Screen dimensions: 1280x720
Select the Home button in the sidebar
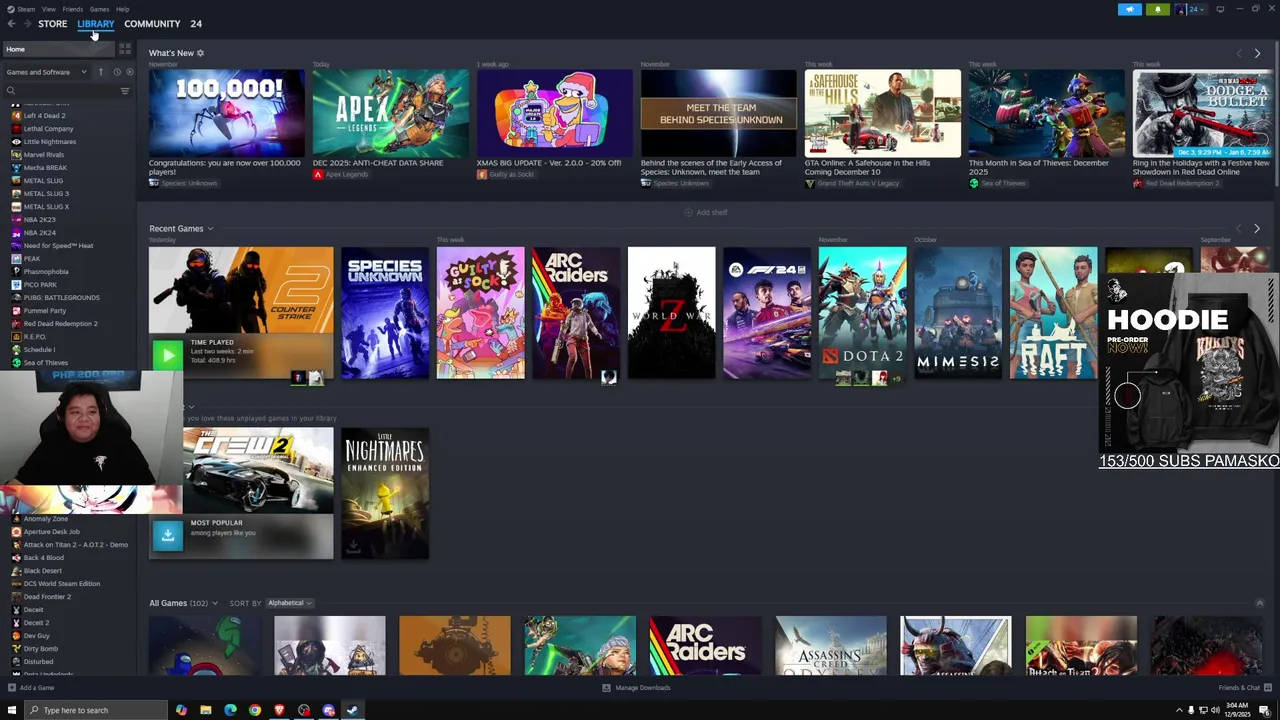[x=60, y=49]
